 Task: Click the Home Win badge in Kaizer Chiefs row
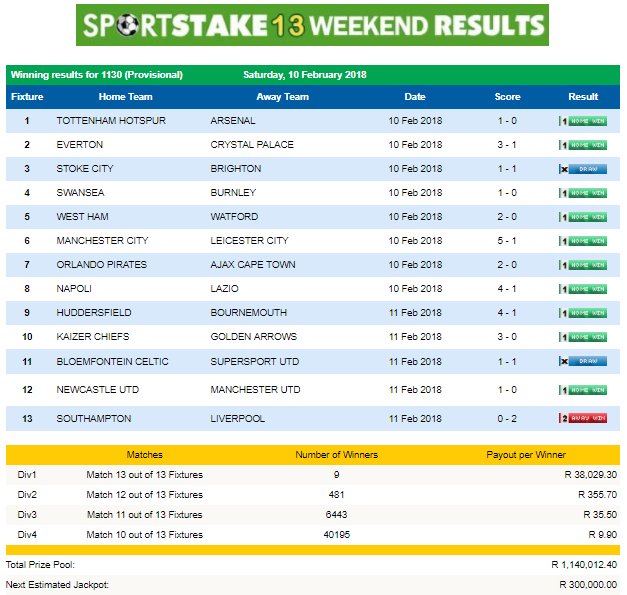pos(583,337)
